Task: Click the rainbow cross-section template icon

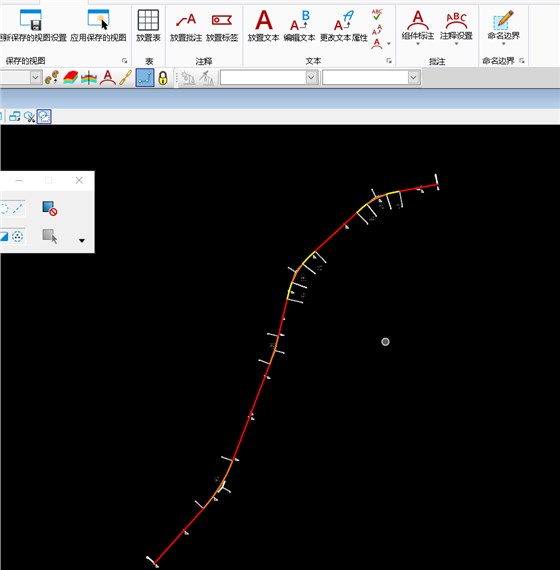Action: click(89, 77)
